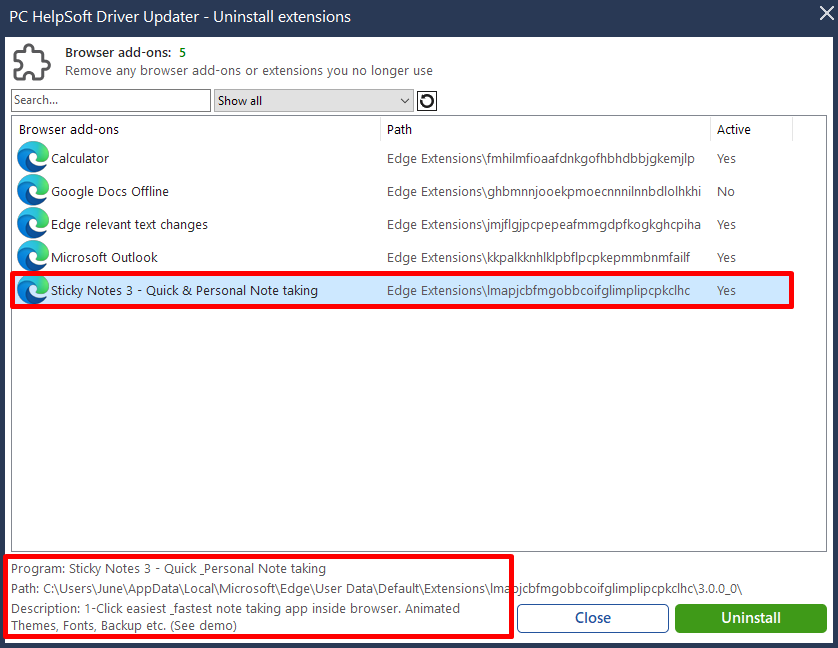Close the Uninstall extensions window
838x648 pixels.
[826, 14]
